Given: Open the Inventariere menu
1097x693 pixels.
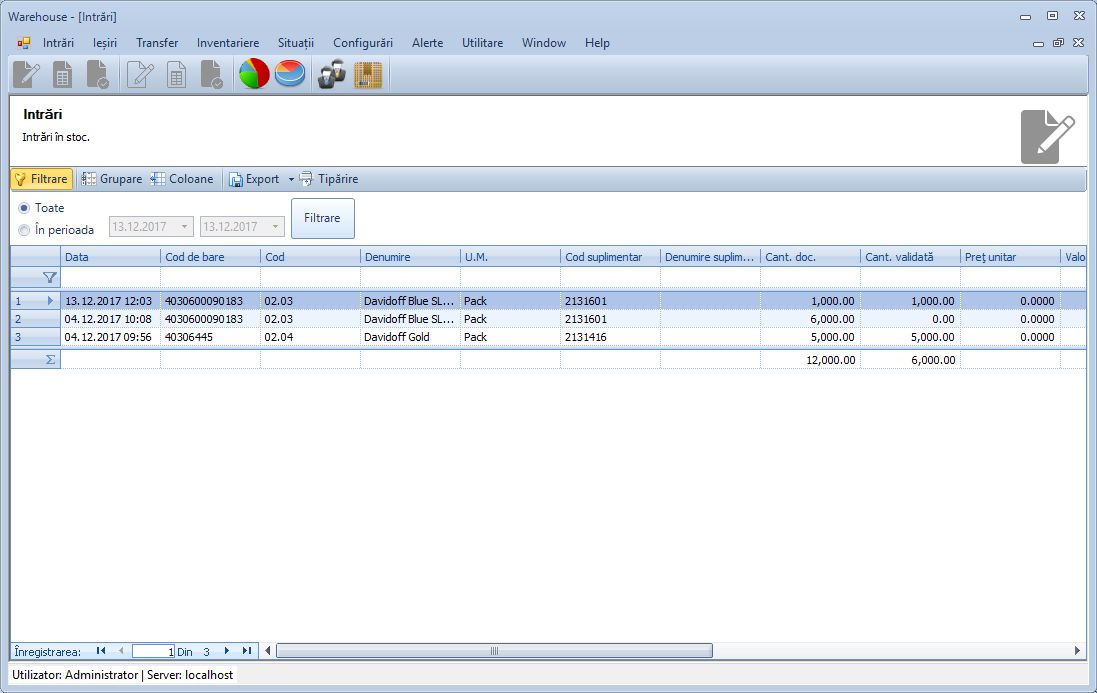Looking at the screenshot, I should pyautogui.click(x=227, y=43).
